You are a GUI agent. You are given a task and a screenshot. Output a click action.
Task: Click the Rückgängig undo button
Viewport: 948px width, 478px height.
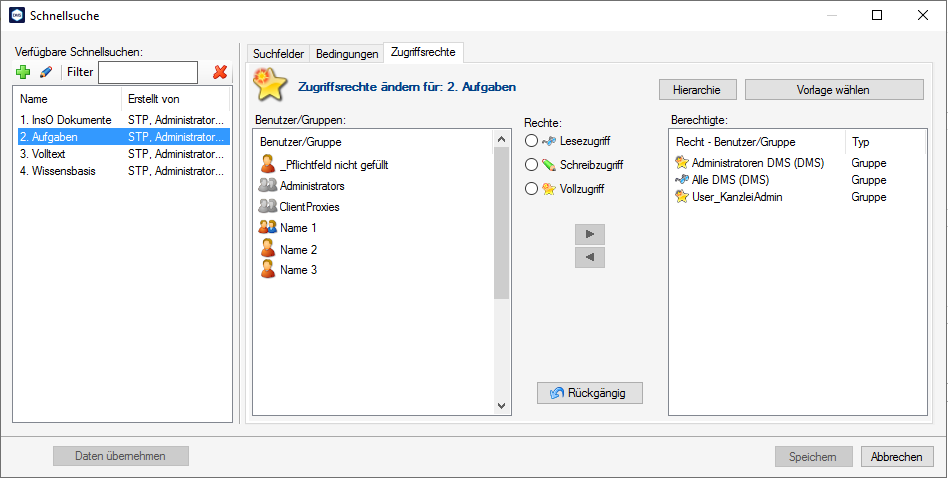coord(589,393)
